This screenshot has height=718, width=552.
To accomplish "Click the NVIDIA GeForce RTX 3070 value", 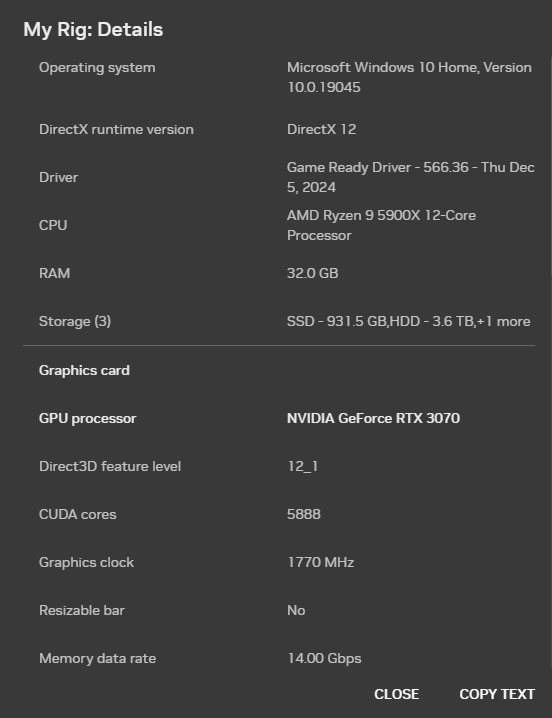I will (x=373, y=418).
